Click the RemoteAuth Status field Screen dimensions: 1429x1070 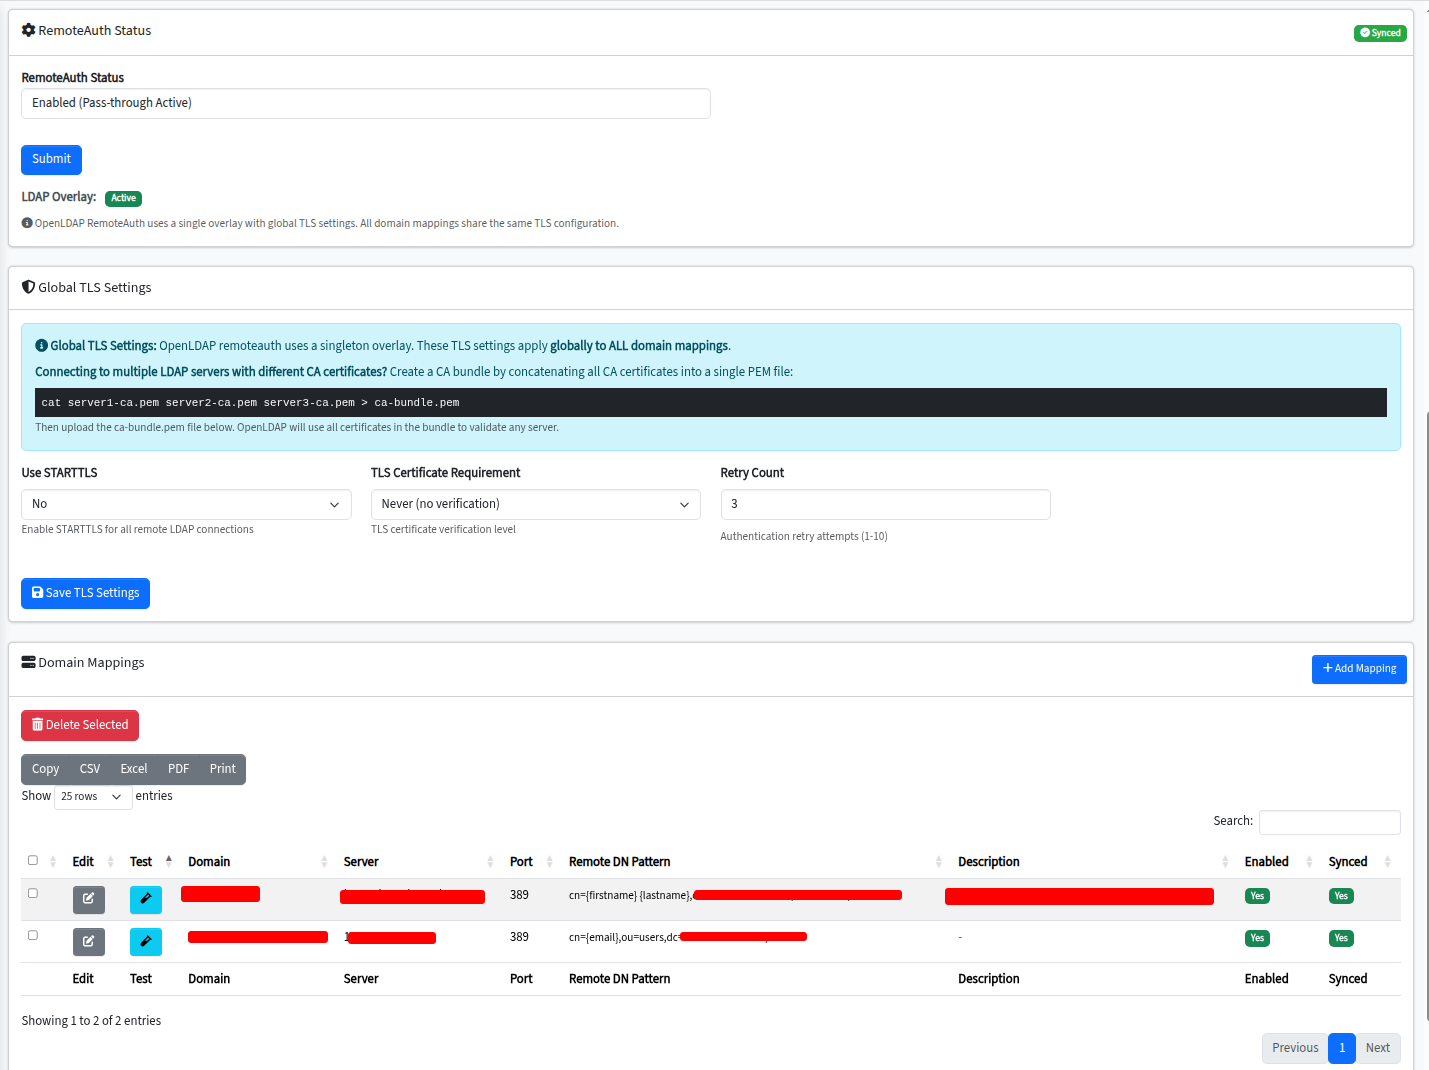366,103
